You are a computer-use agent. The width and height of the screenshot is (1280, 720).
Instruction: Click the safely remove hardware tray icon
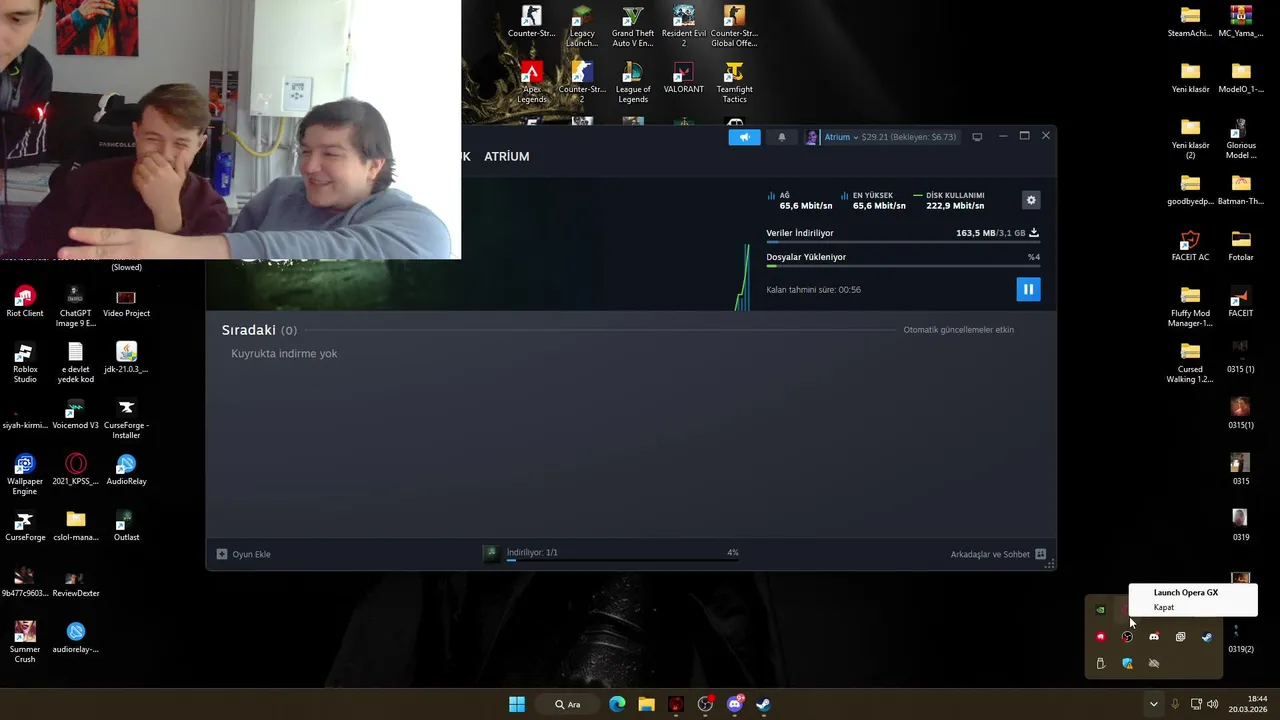pyautogui.click(x=1100, y=663)
